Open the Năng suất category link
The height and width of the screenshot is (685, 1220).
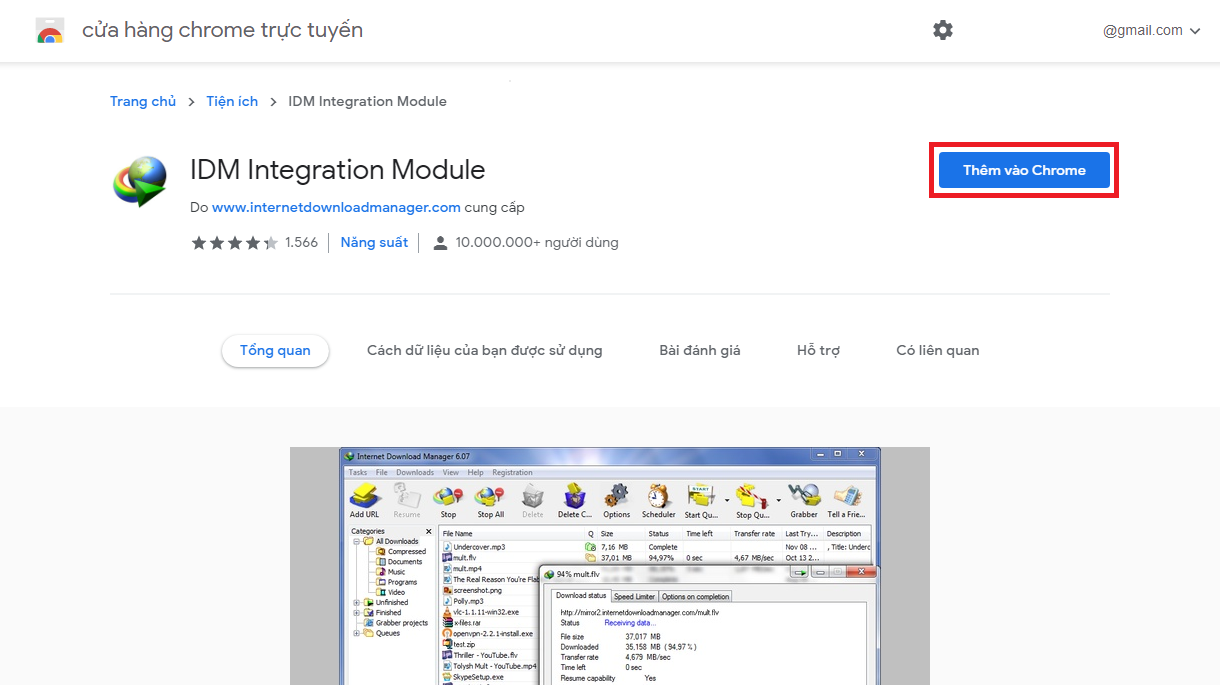(374, 242)
